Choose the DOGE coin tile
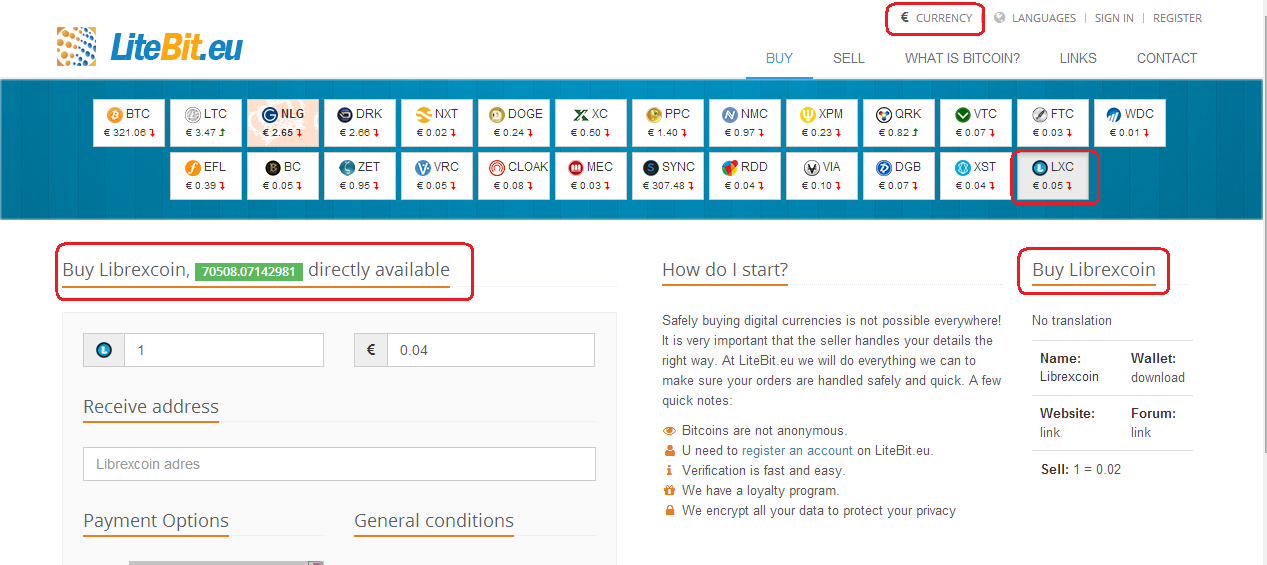The width and height of the screenshot is (1267, 565). [514, 123]
